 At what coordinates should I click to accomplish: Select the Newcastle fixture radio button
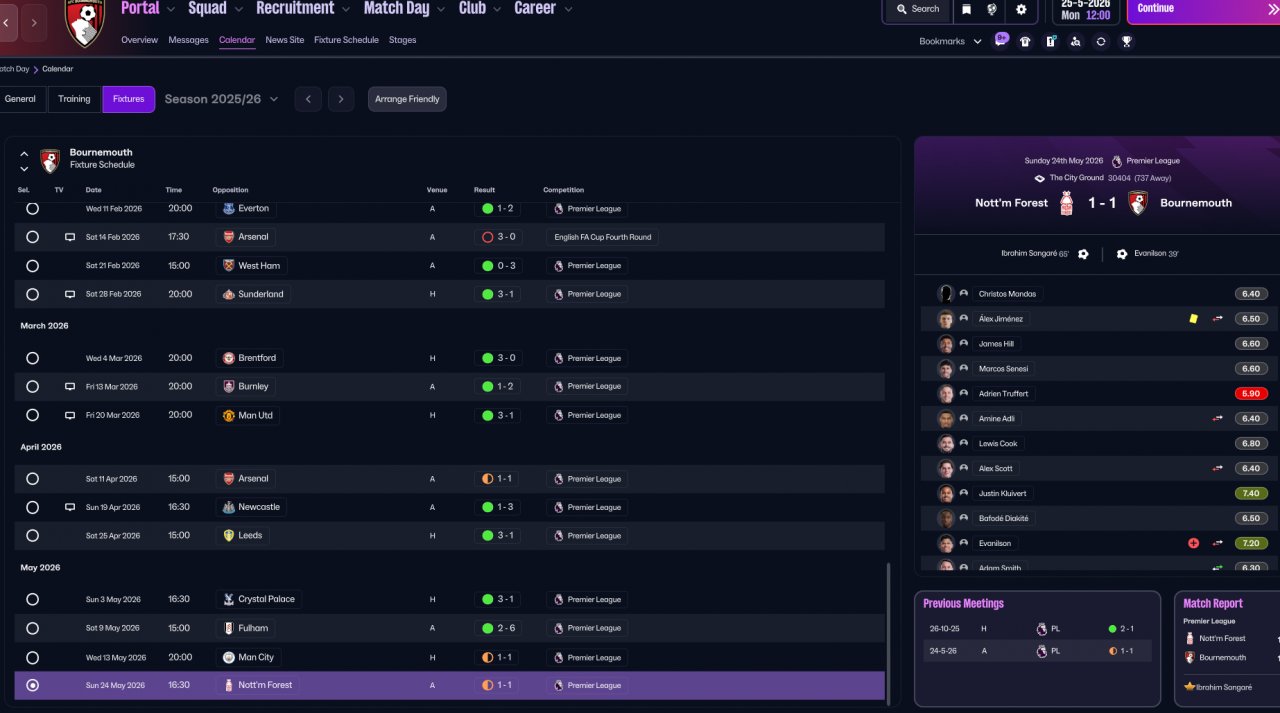coord(32,507)
